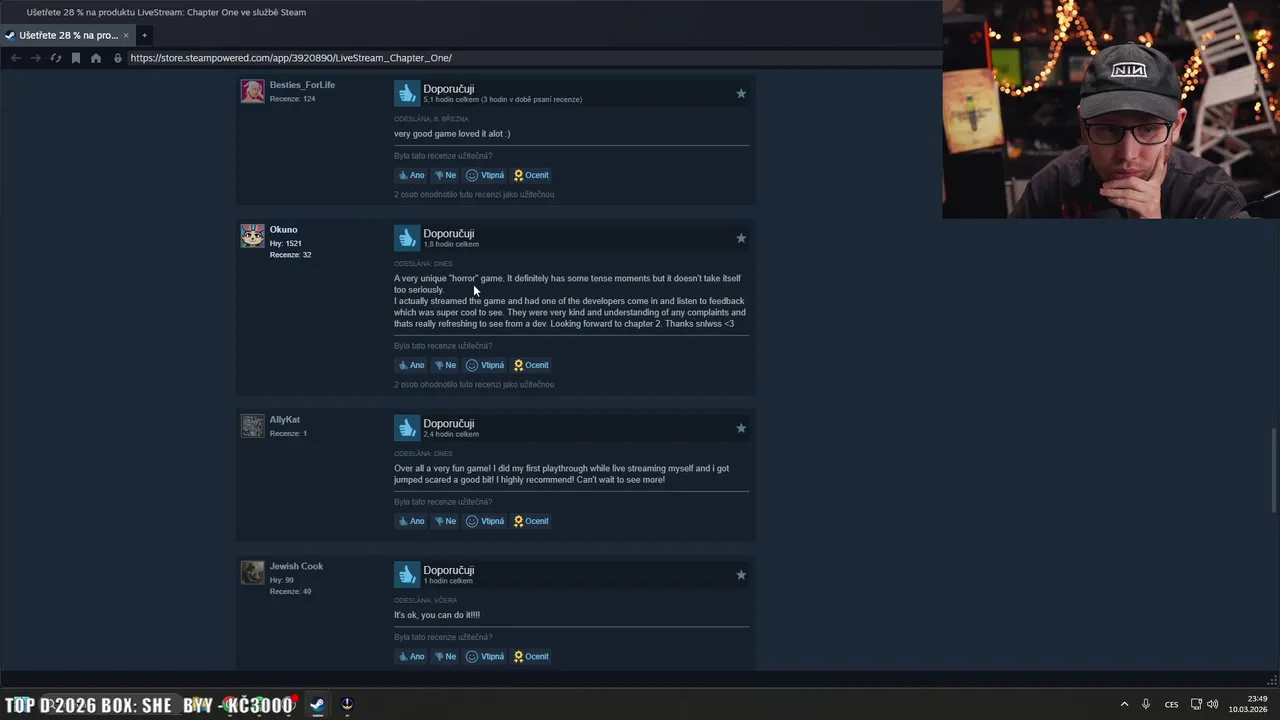This screenshot has width=1280, height=720.
Task: Click thumbs-up icon on Okuno review
Action: pyautogui.click(x=407, y=238)
